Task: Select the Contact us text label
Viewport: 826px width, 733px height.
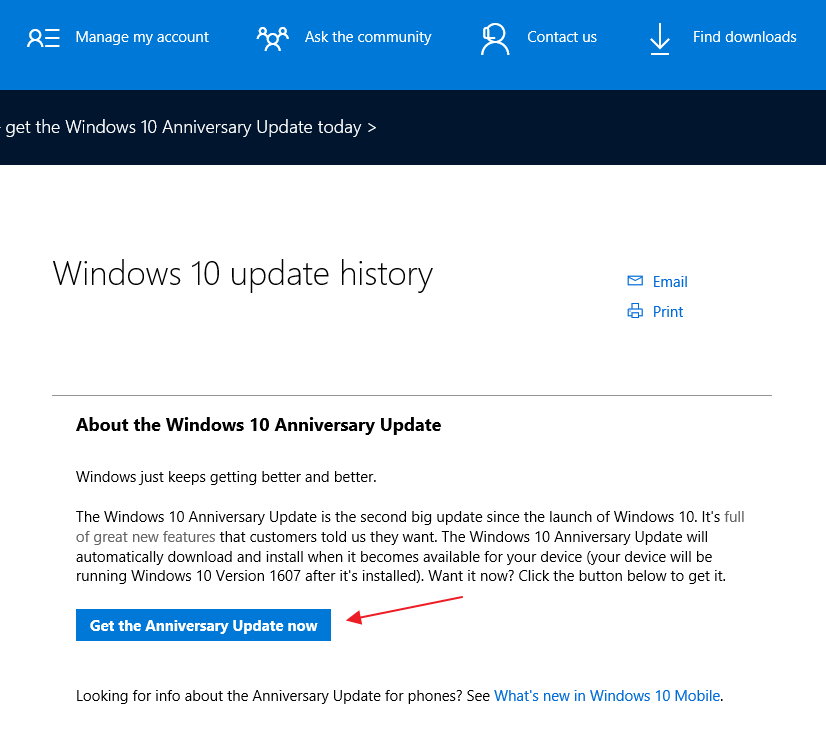Action: pos(562,37)
